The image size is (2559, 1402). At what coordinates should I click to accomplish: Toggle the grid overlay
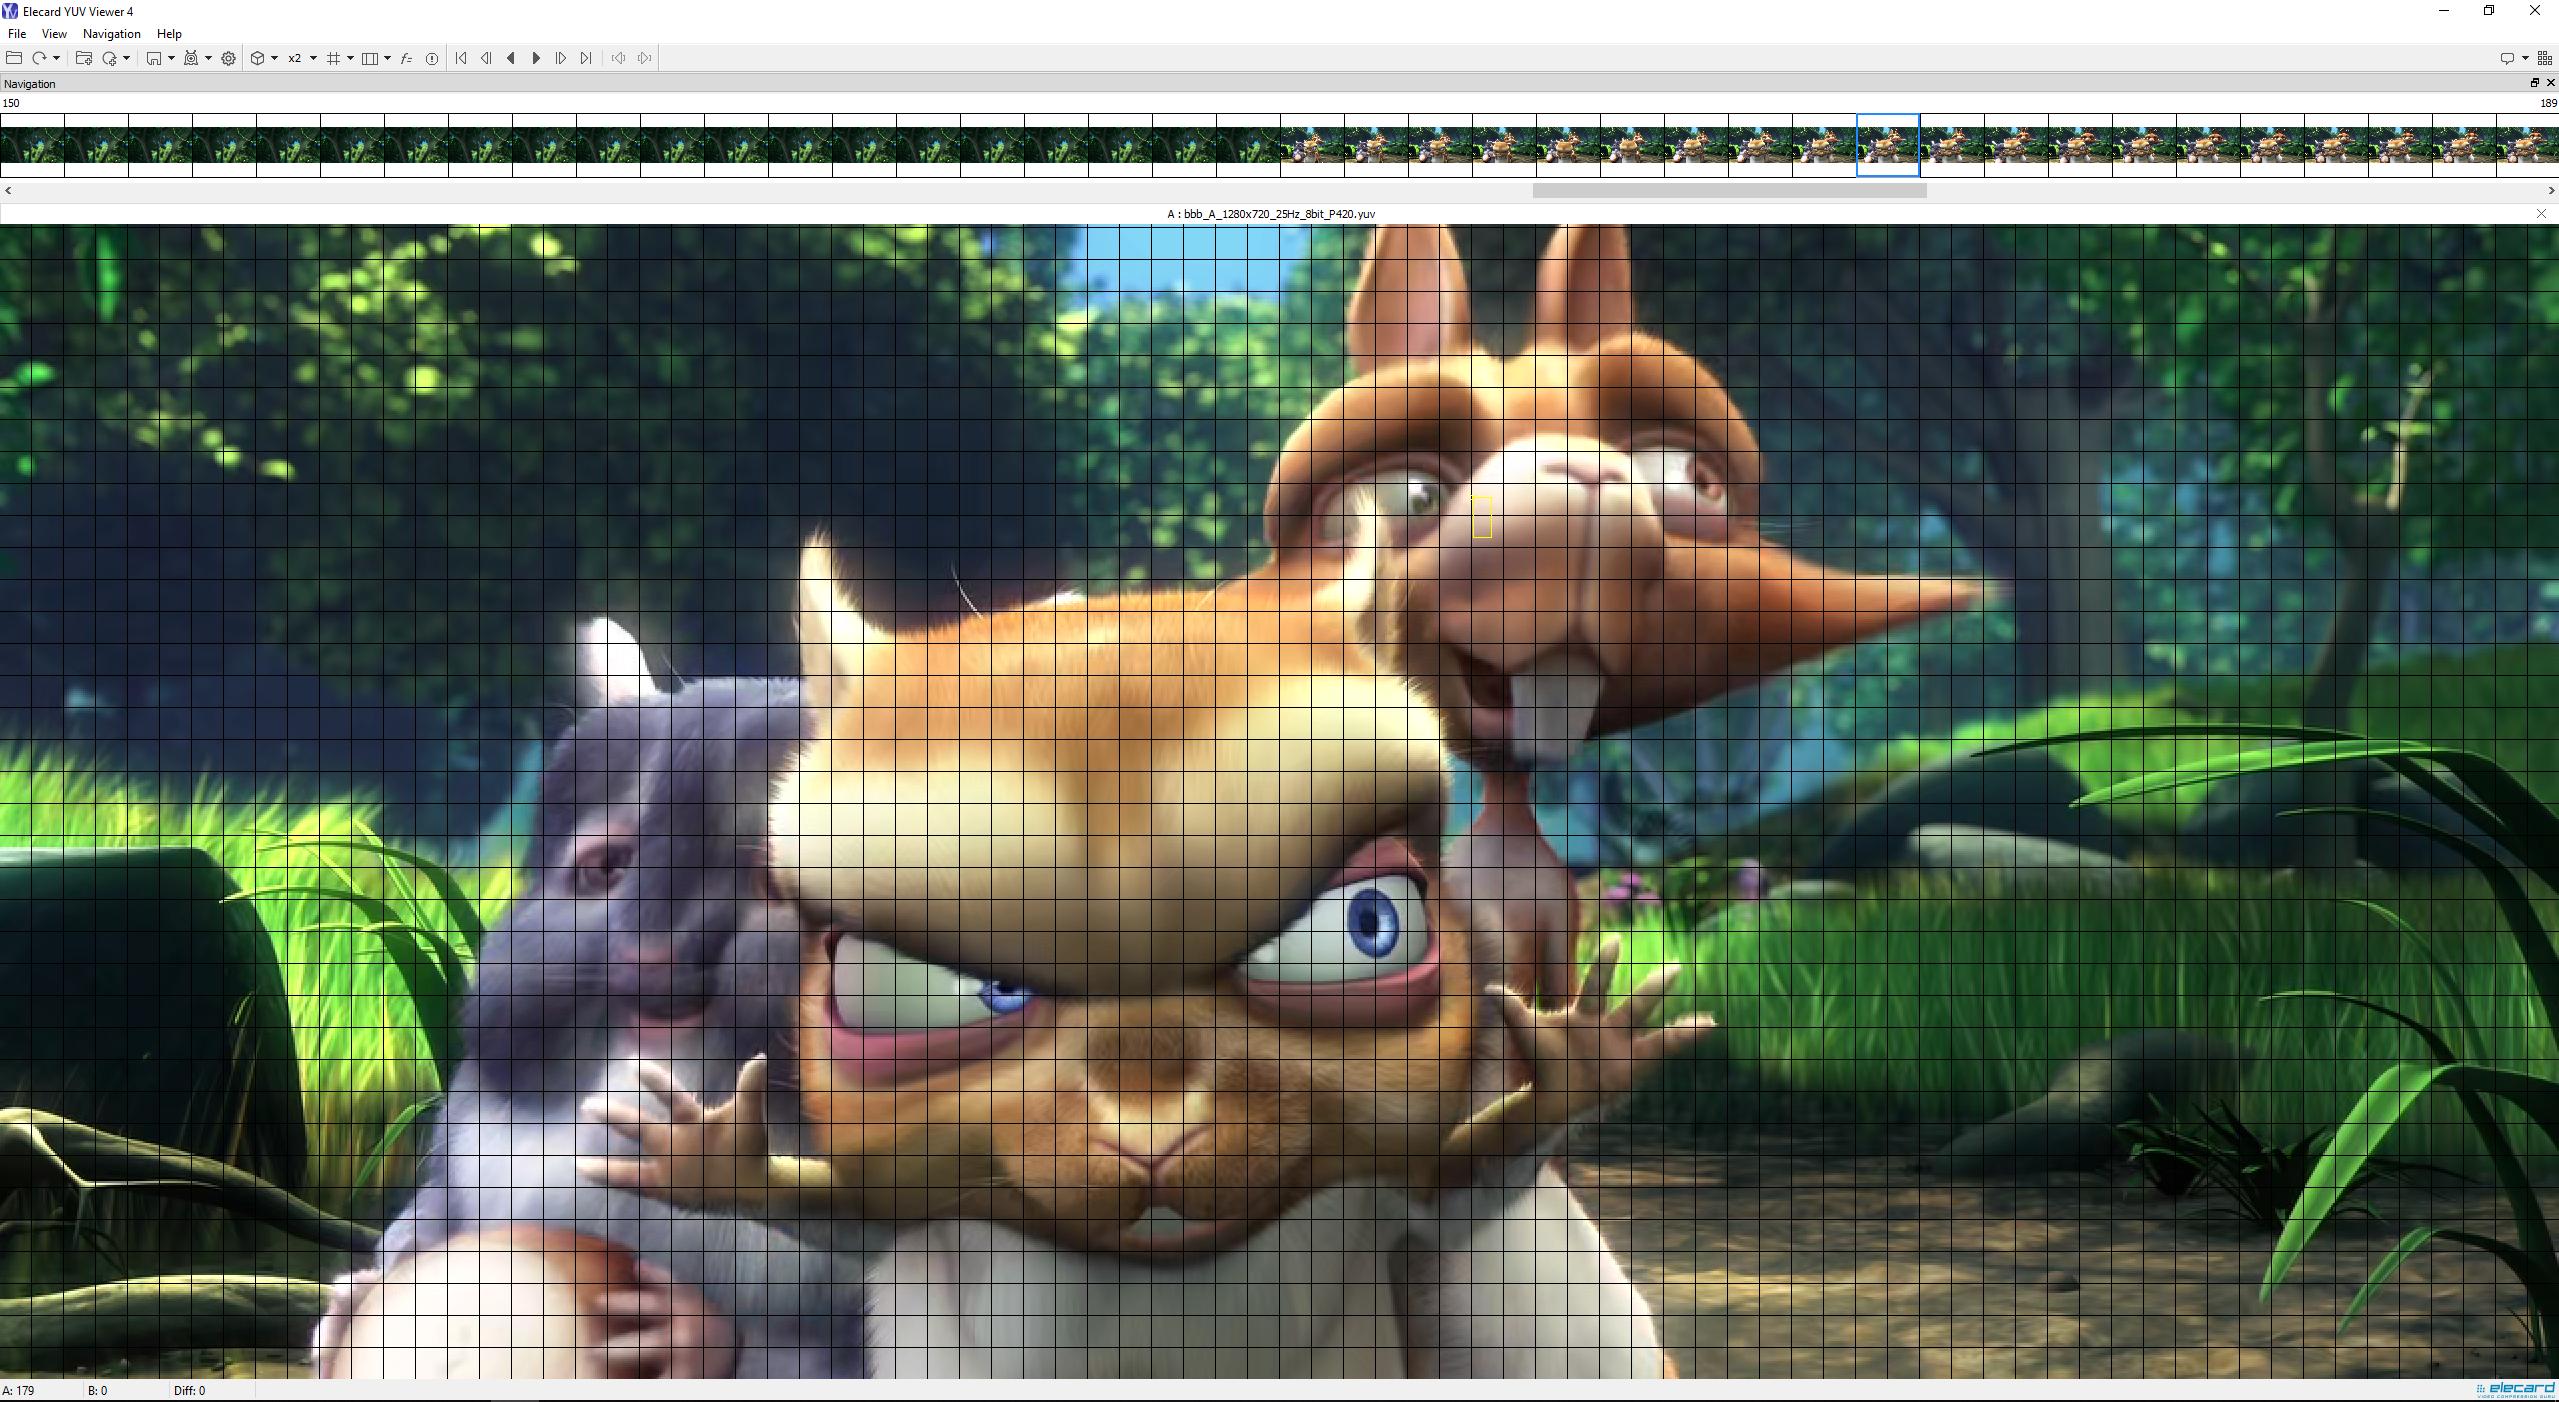[x=334, y=58]
